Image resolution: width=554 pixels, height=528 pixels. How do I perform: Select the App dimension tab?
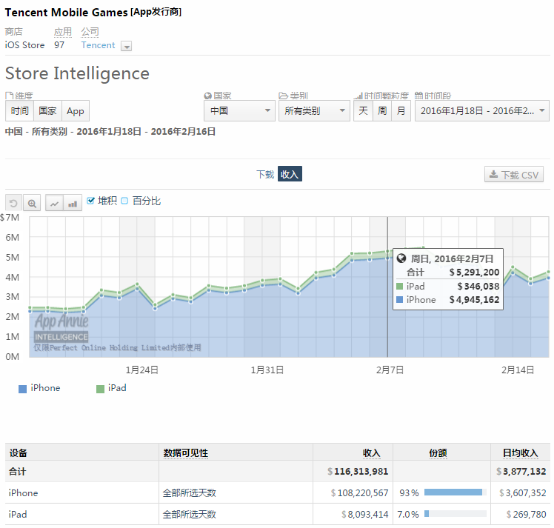coord(75,111)
